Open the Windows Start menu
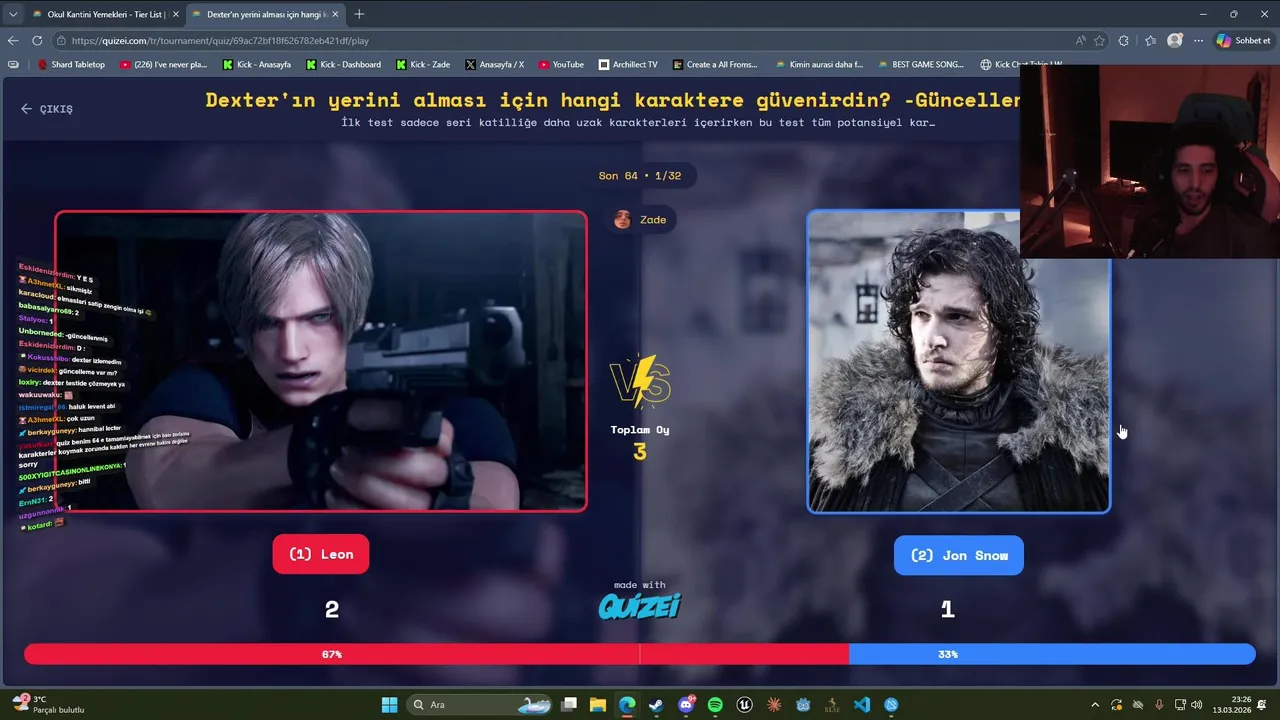The height and width of the screenshot is (720, 1280). pos(389,705)
